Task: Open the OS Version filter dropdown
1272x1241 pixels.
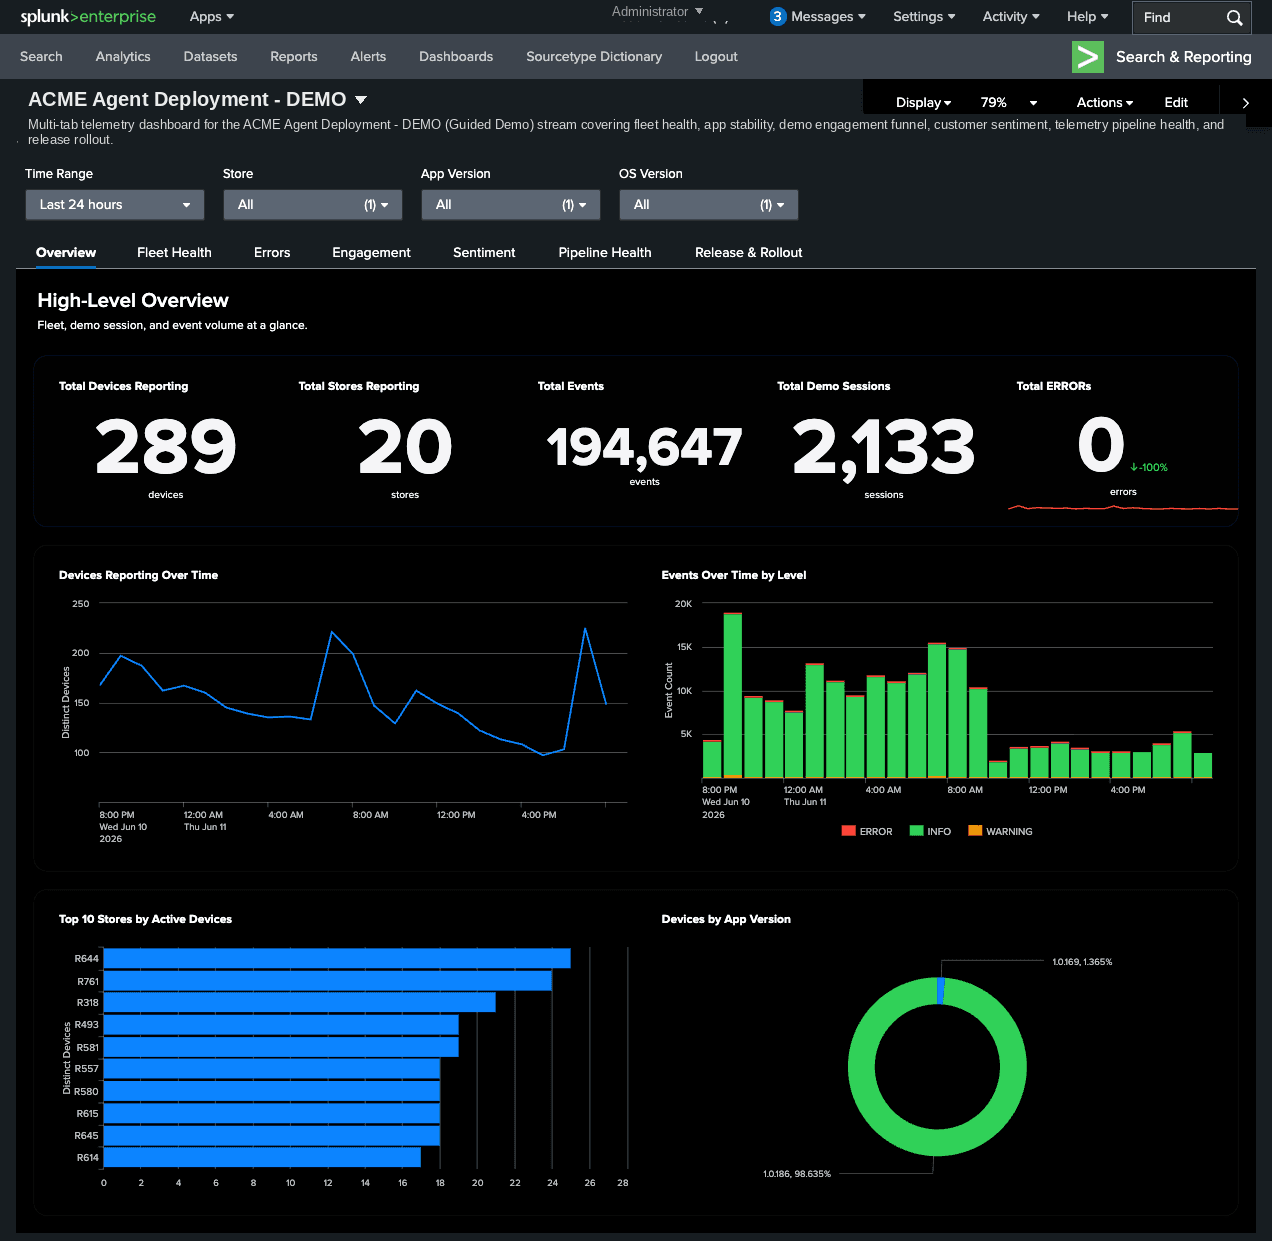Action: (x=708, y=205)
